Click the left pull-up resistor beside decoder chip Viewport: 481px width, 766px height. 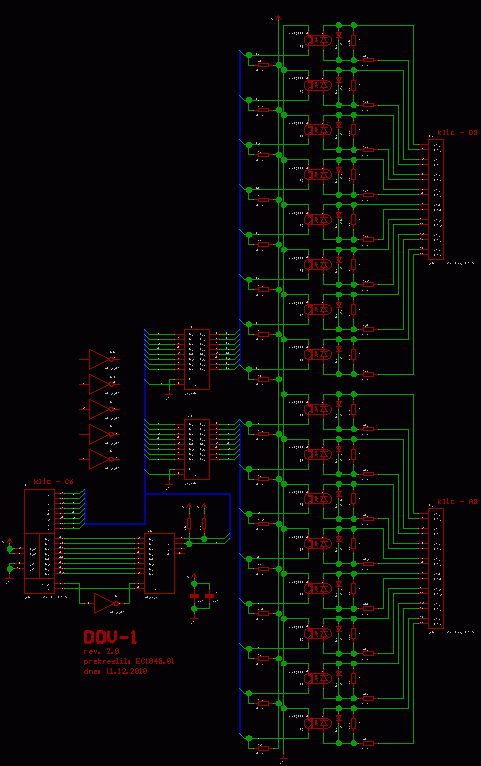[x=189, y=524]
